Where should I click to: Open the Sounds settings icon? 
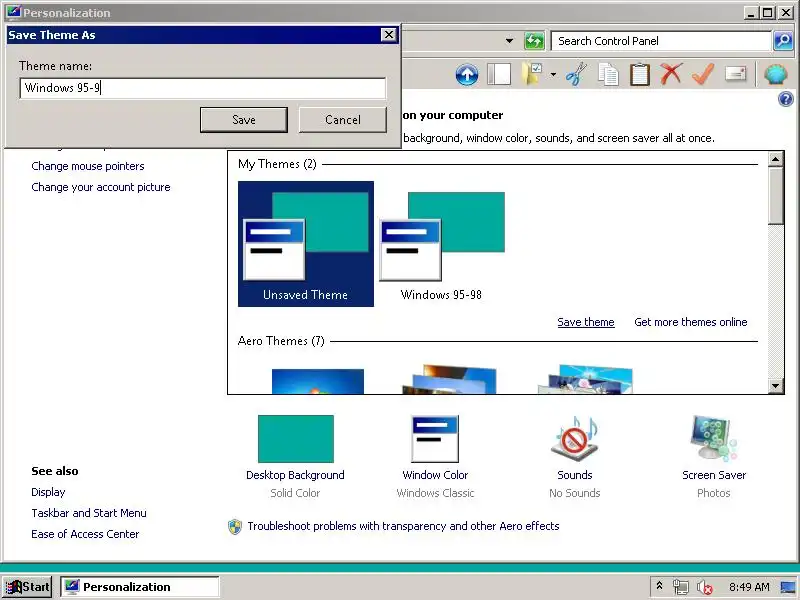click(x=574, y=439)
